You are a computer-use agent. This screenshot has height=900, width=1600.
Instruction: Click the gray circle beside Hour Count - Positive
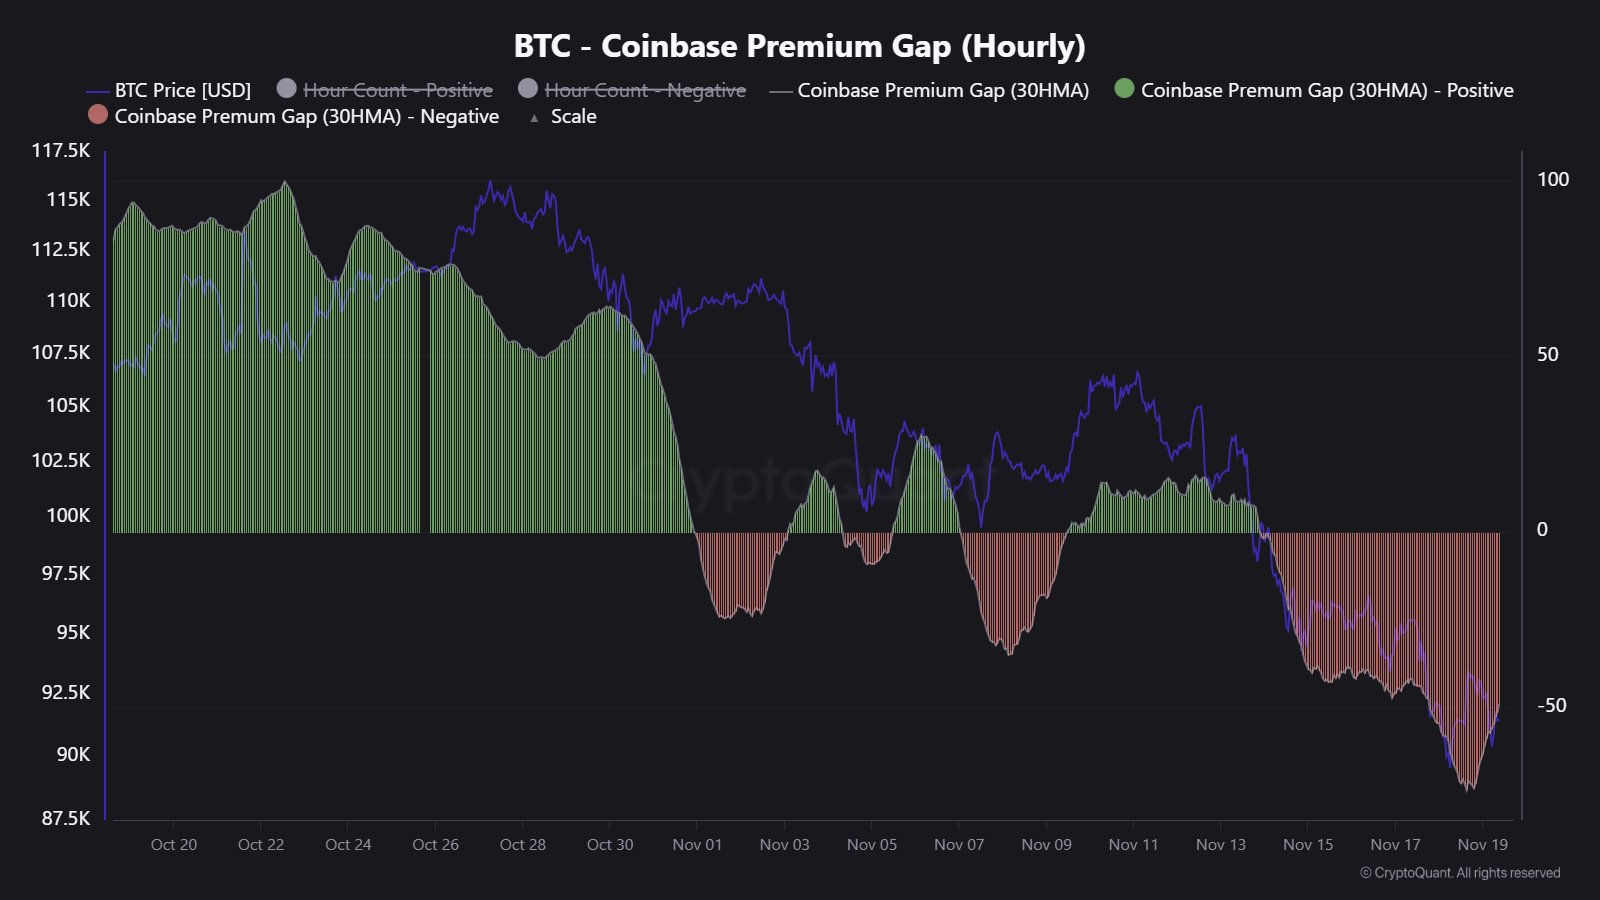pyautogui.click(x=286, y=89)
